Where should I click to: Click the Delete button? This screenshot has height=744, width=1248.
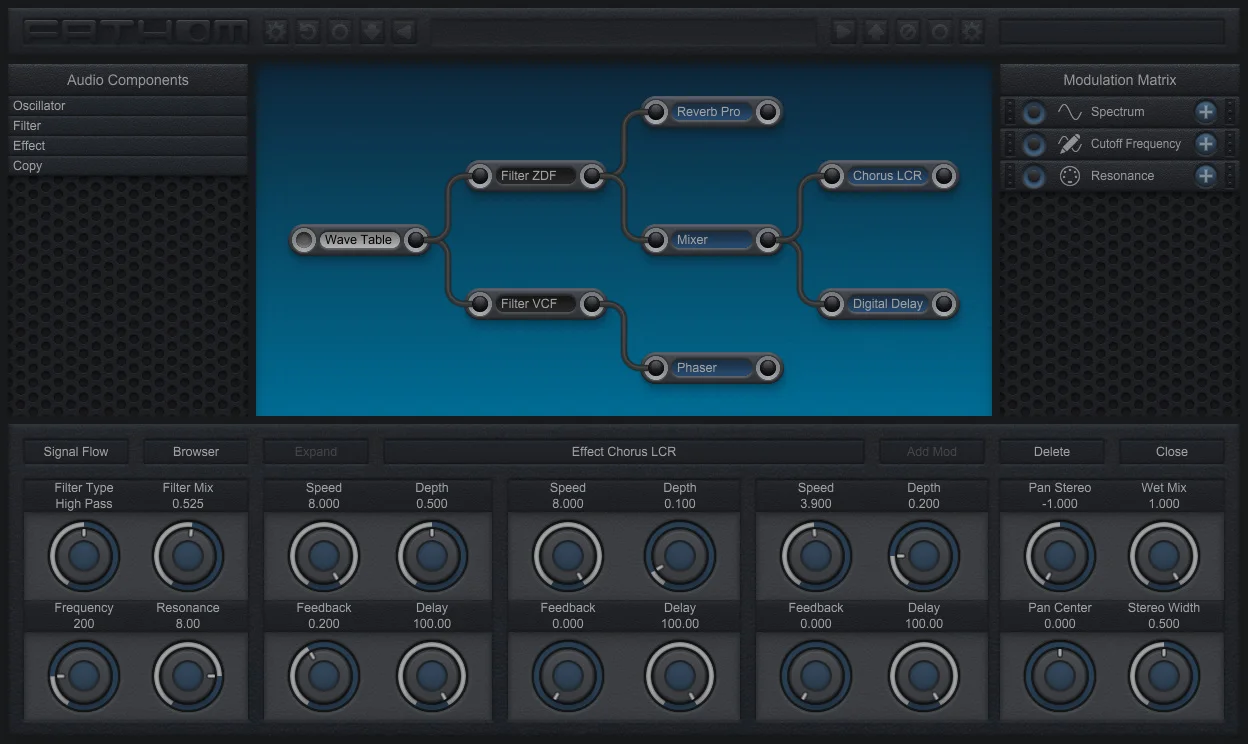pos(1052,452)
